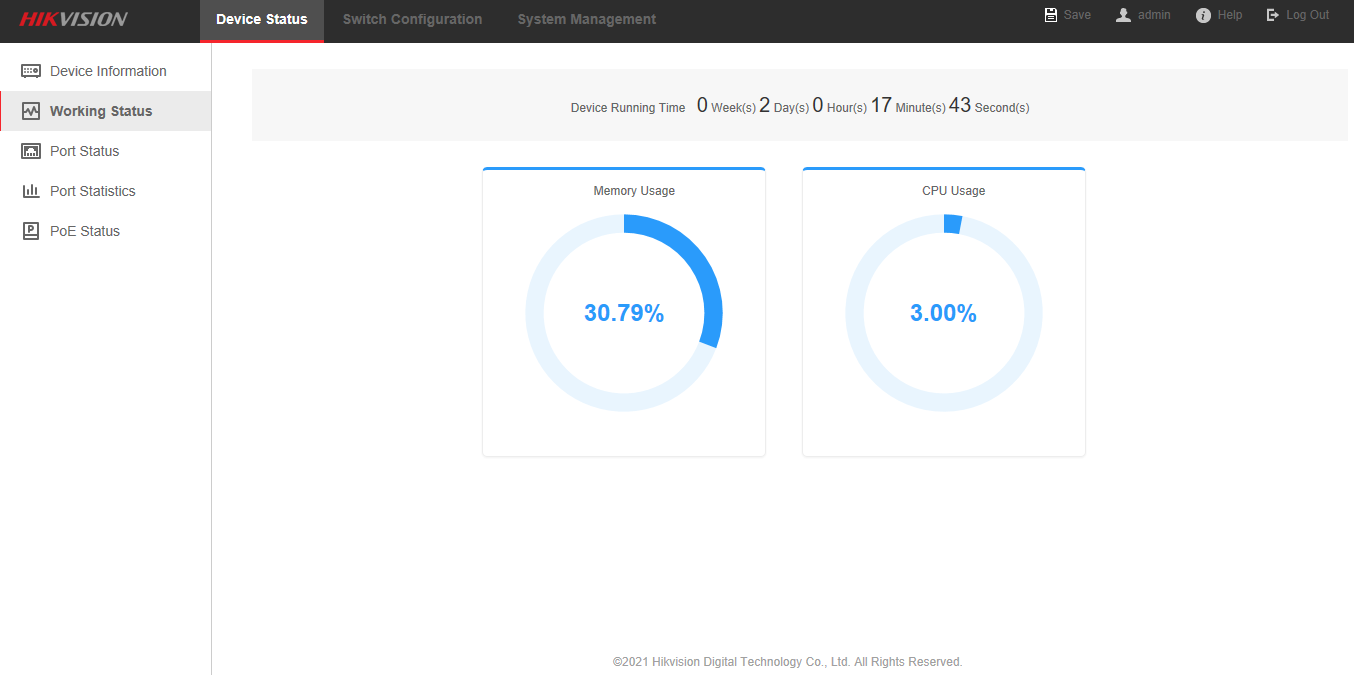Click the Device Running Time banner
This screenshot has height=675, width=1354.
[x=799, y=106]
